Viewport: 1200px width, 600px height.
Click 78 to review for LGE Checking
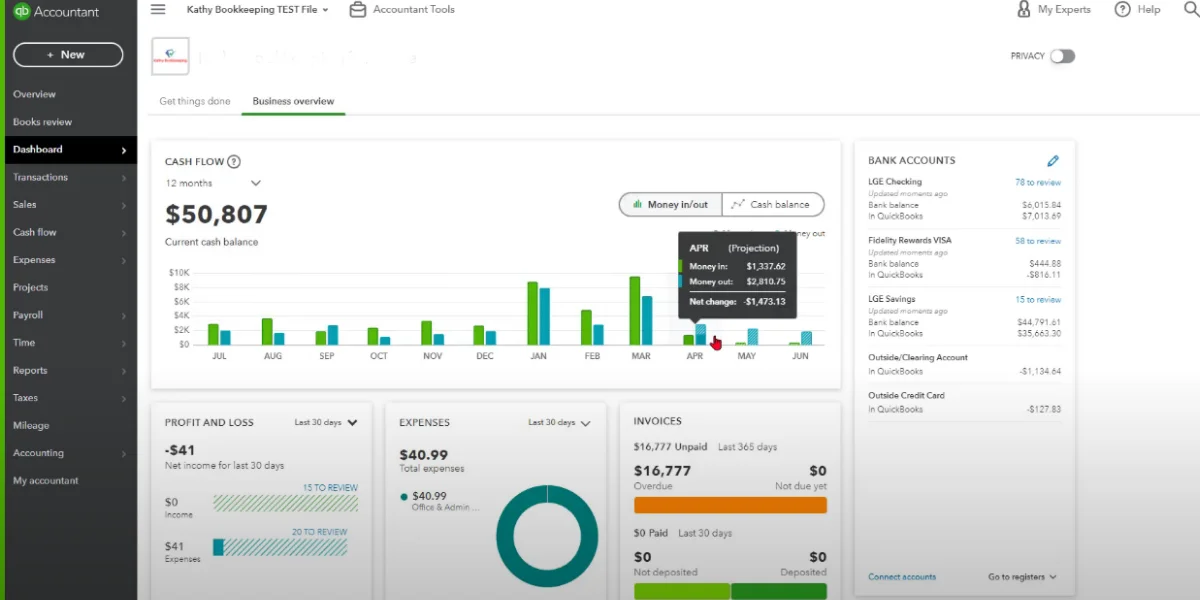point(1038,183)
